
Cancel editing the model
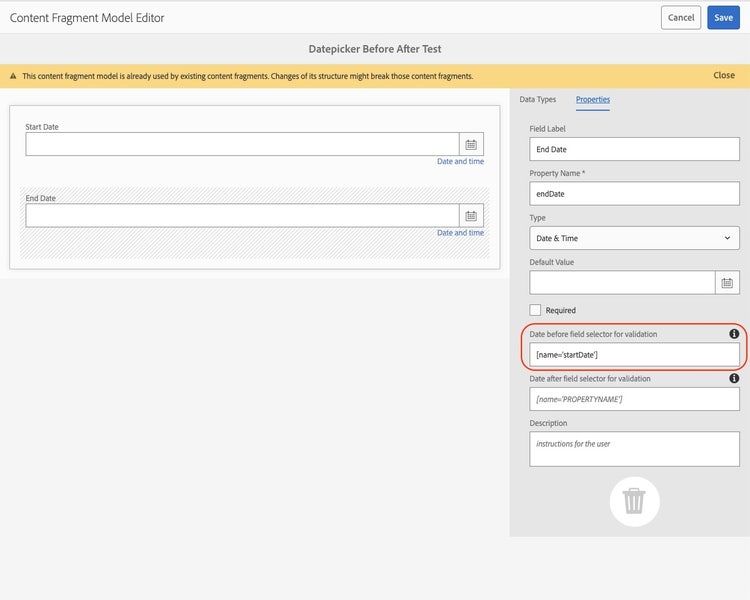[x=681, y=18]
